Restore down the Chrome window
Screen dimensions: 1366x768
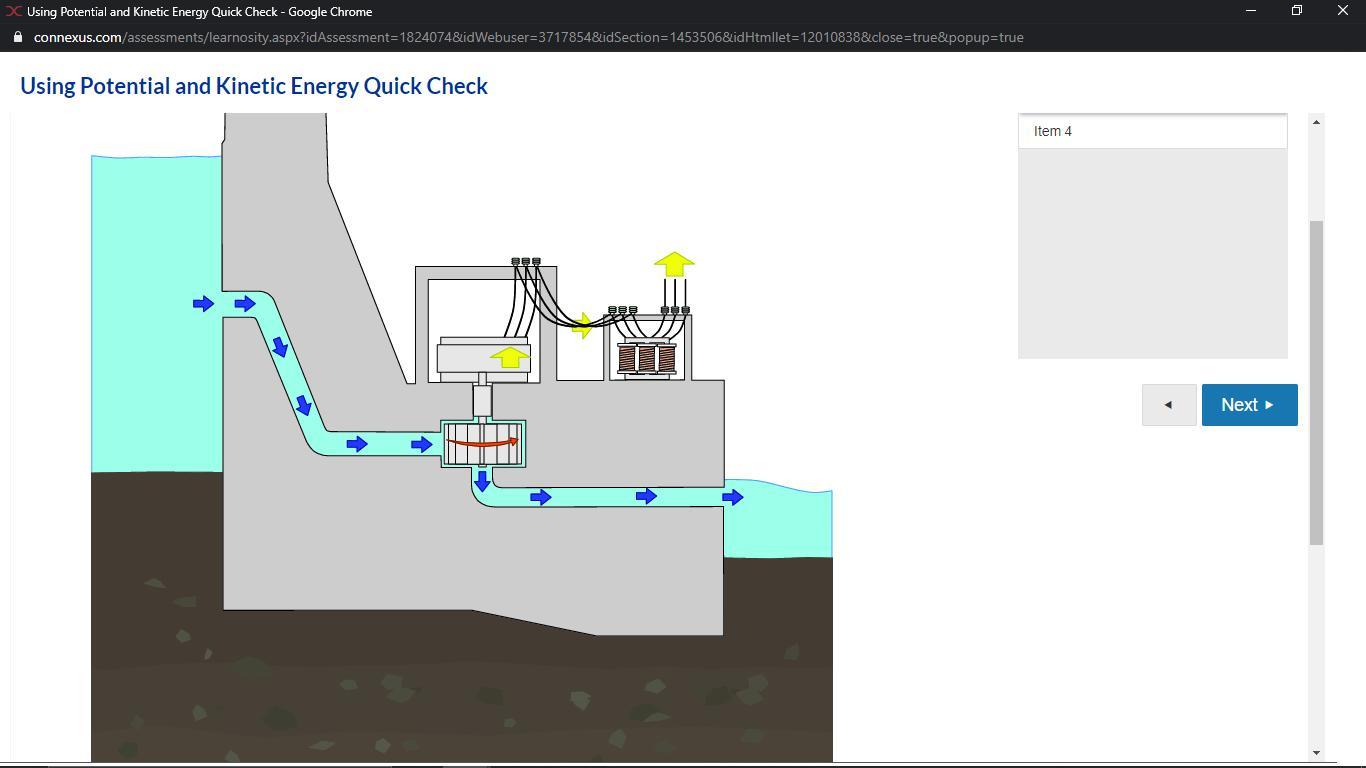pos(1296,11)
